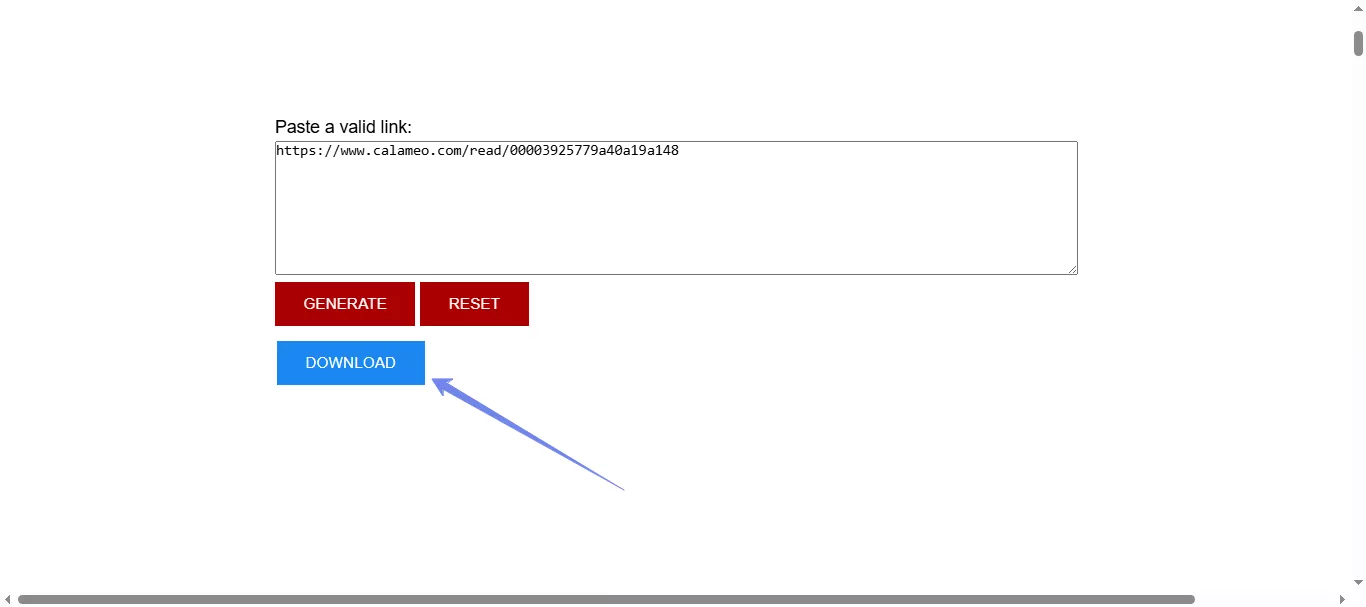
Task: Click the horizontal scrollbar thumb
Action: [x=600, y=597]
